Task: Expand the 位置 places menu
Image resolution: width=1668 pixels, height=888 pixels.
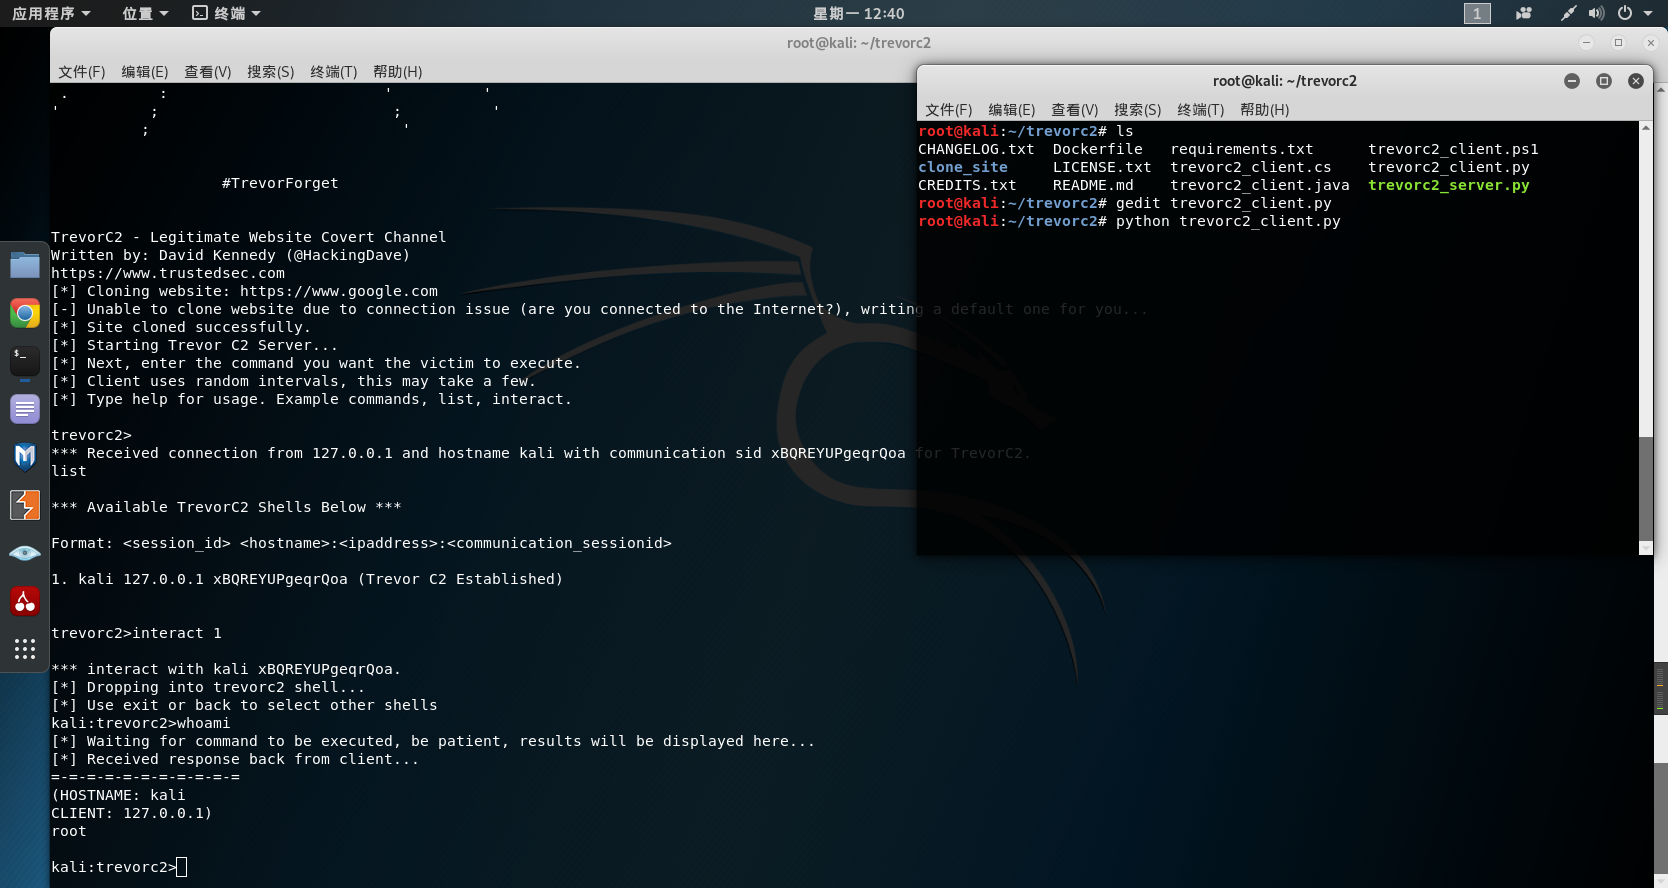Action: [x=145, y=13]
